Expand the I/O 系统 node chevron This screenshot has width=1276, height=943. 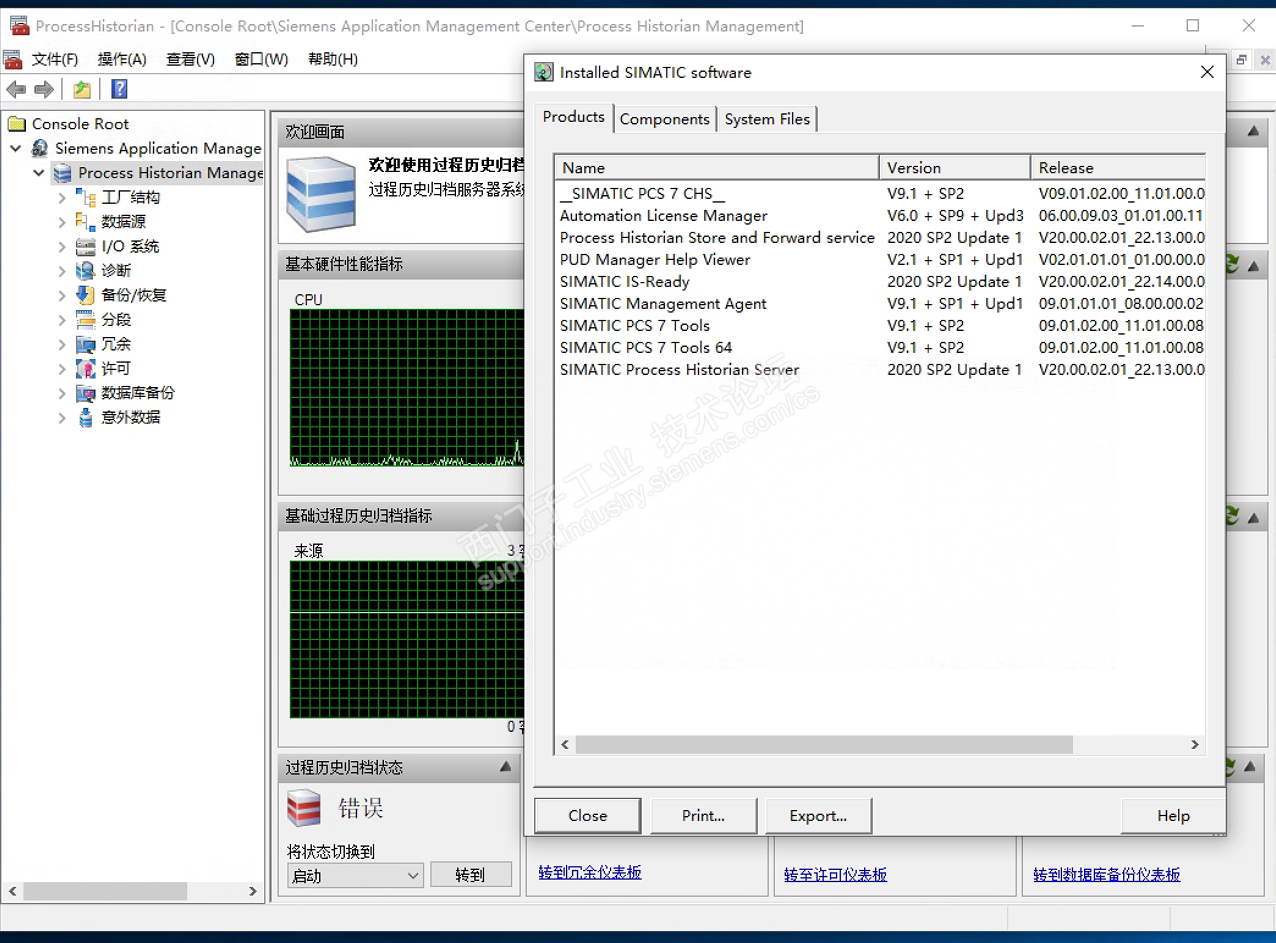[62, 247]
